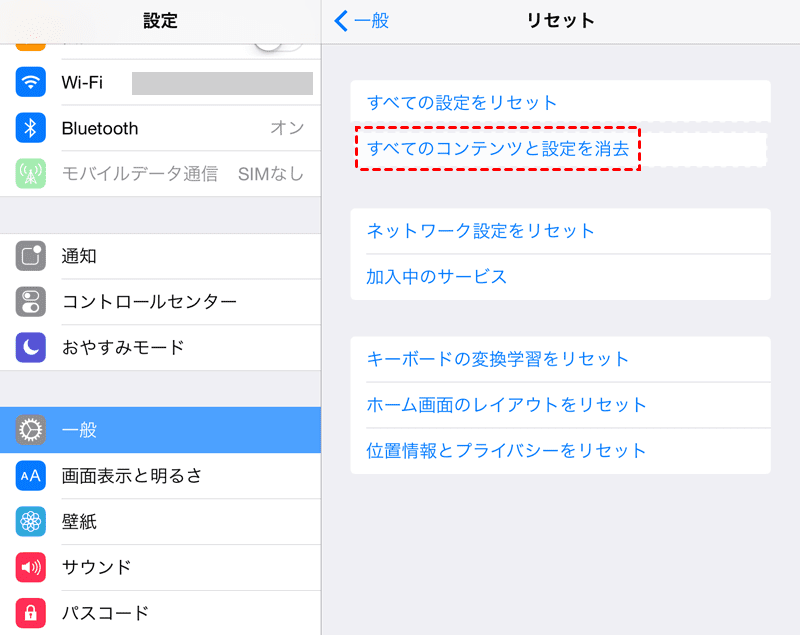
Task: Tap the Do Not Disturb moon icon
Action: (x=31, y=348)
